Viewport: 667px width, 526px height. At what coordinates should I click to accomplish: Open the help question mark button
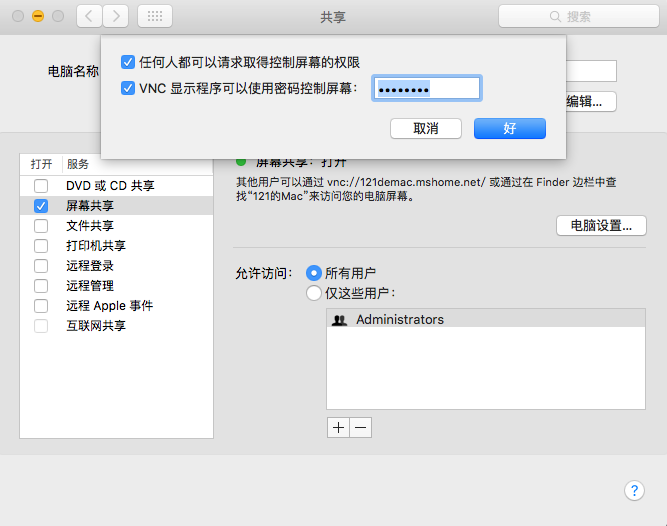click(634, 491)
